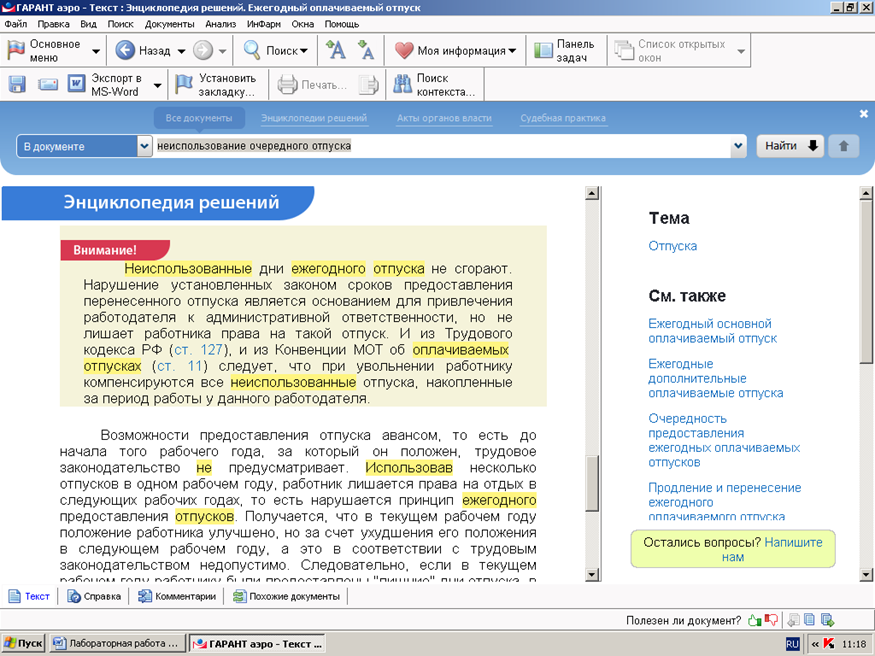Select the Судебная практика search tab
Image resolution: width=875 pixels, height=656 pixels.
tap(563, 118)
